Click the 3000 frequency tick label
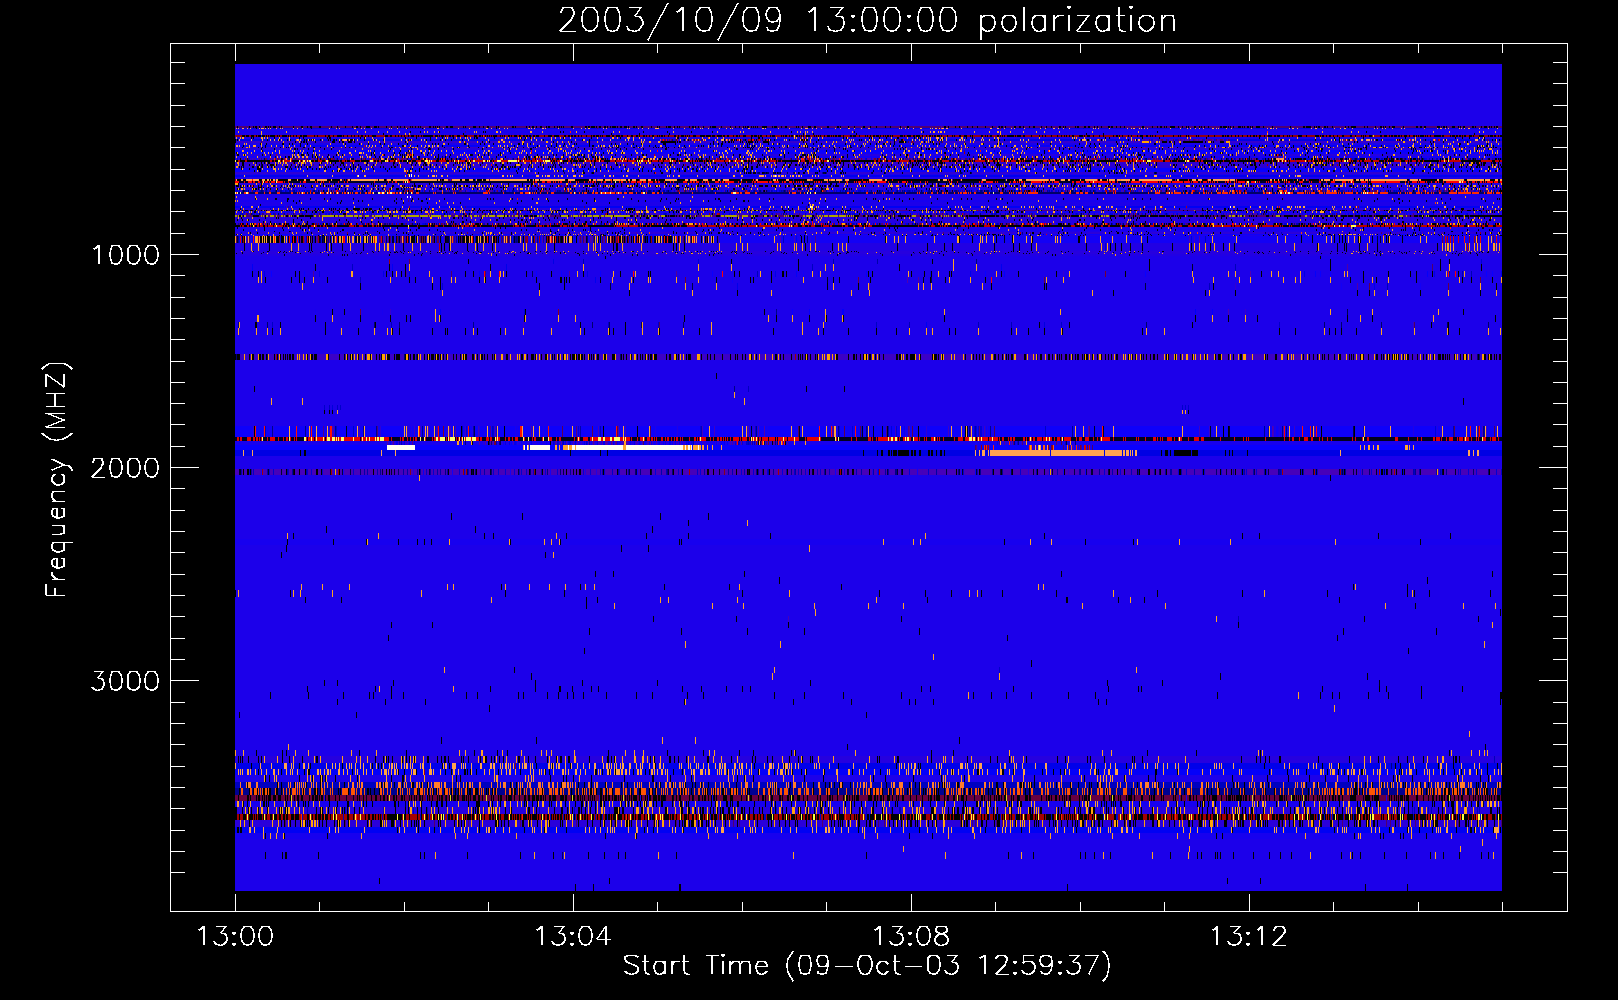Image resolution: width=1618 pixels, height=1000 pixels. [x=125, y=681]
